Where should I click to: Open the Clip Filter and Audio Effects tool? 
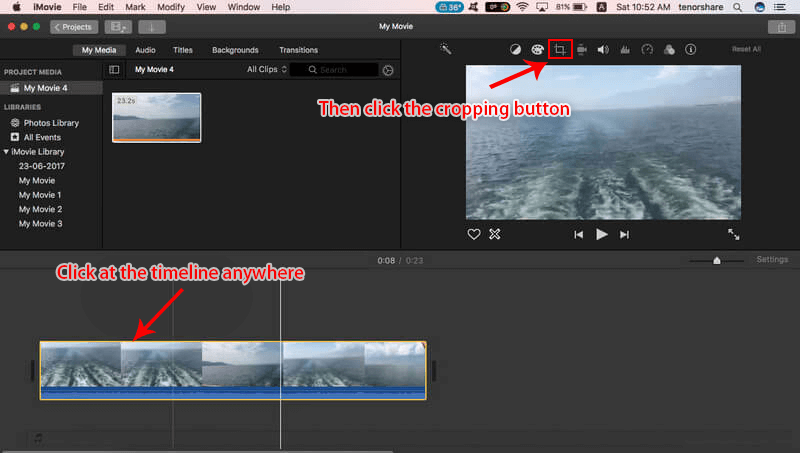pyautogui.click(x=669, y=49)
